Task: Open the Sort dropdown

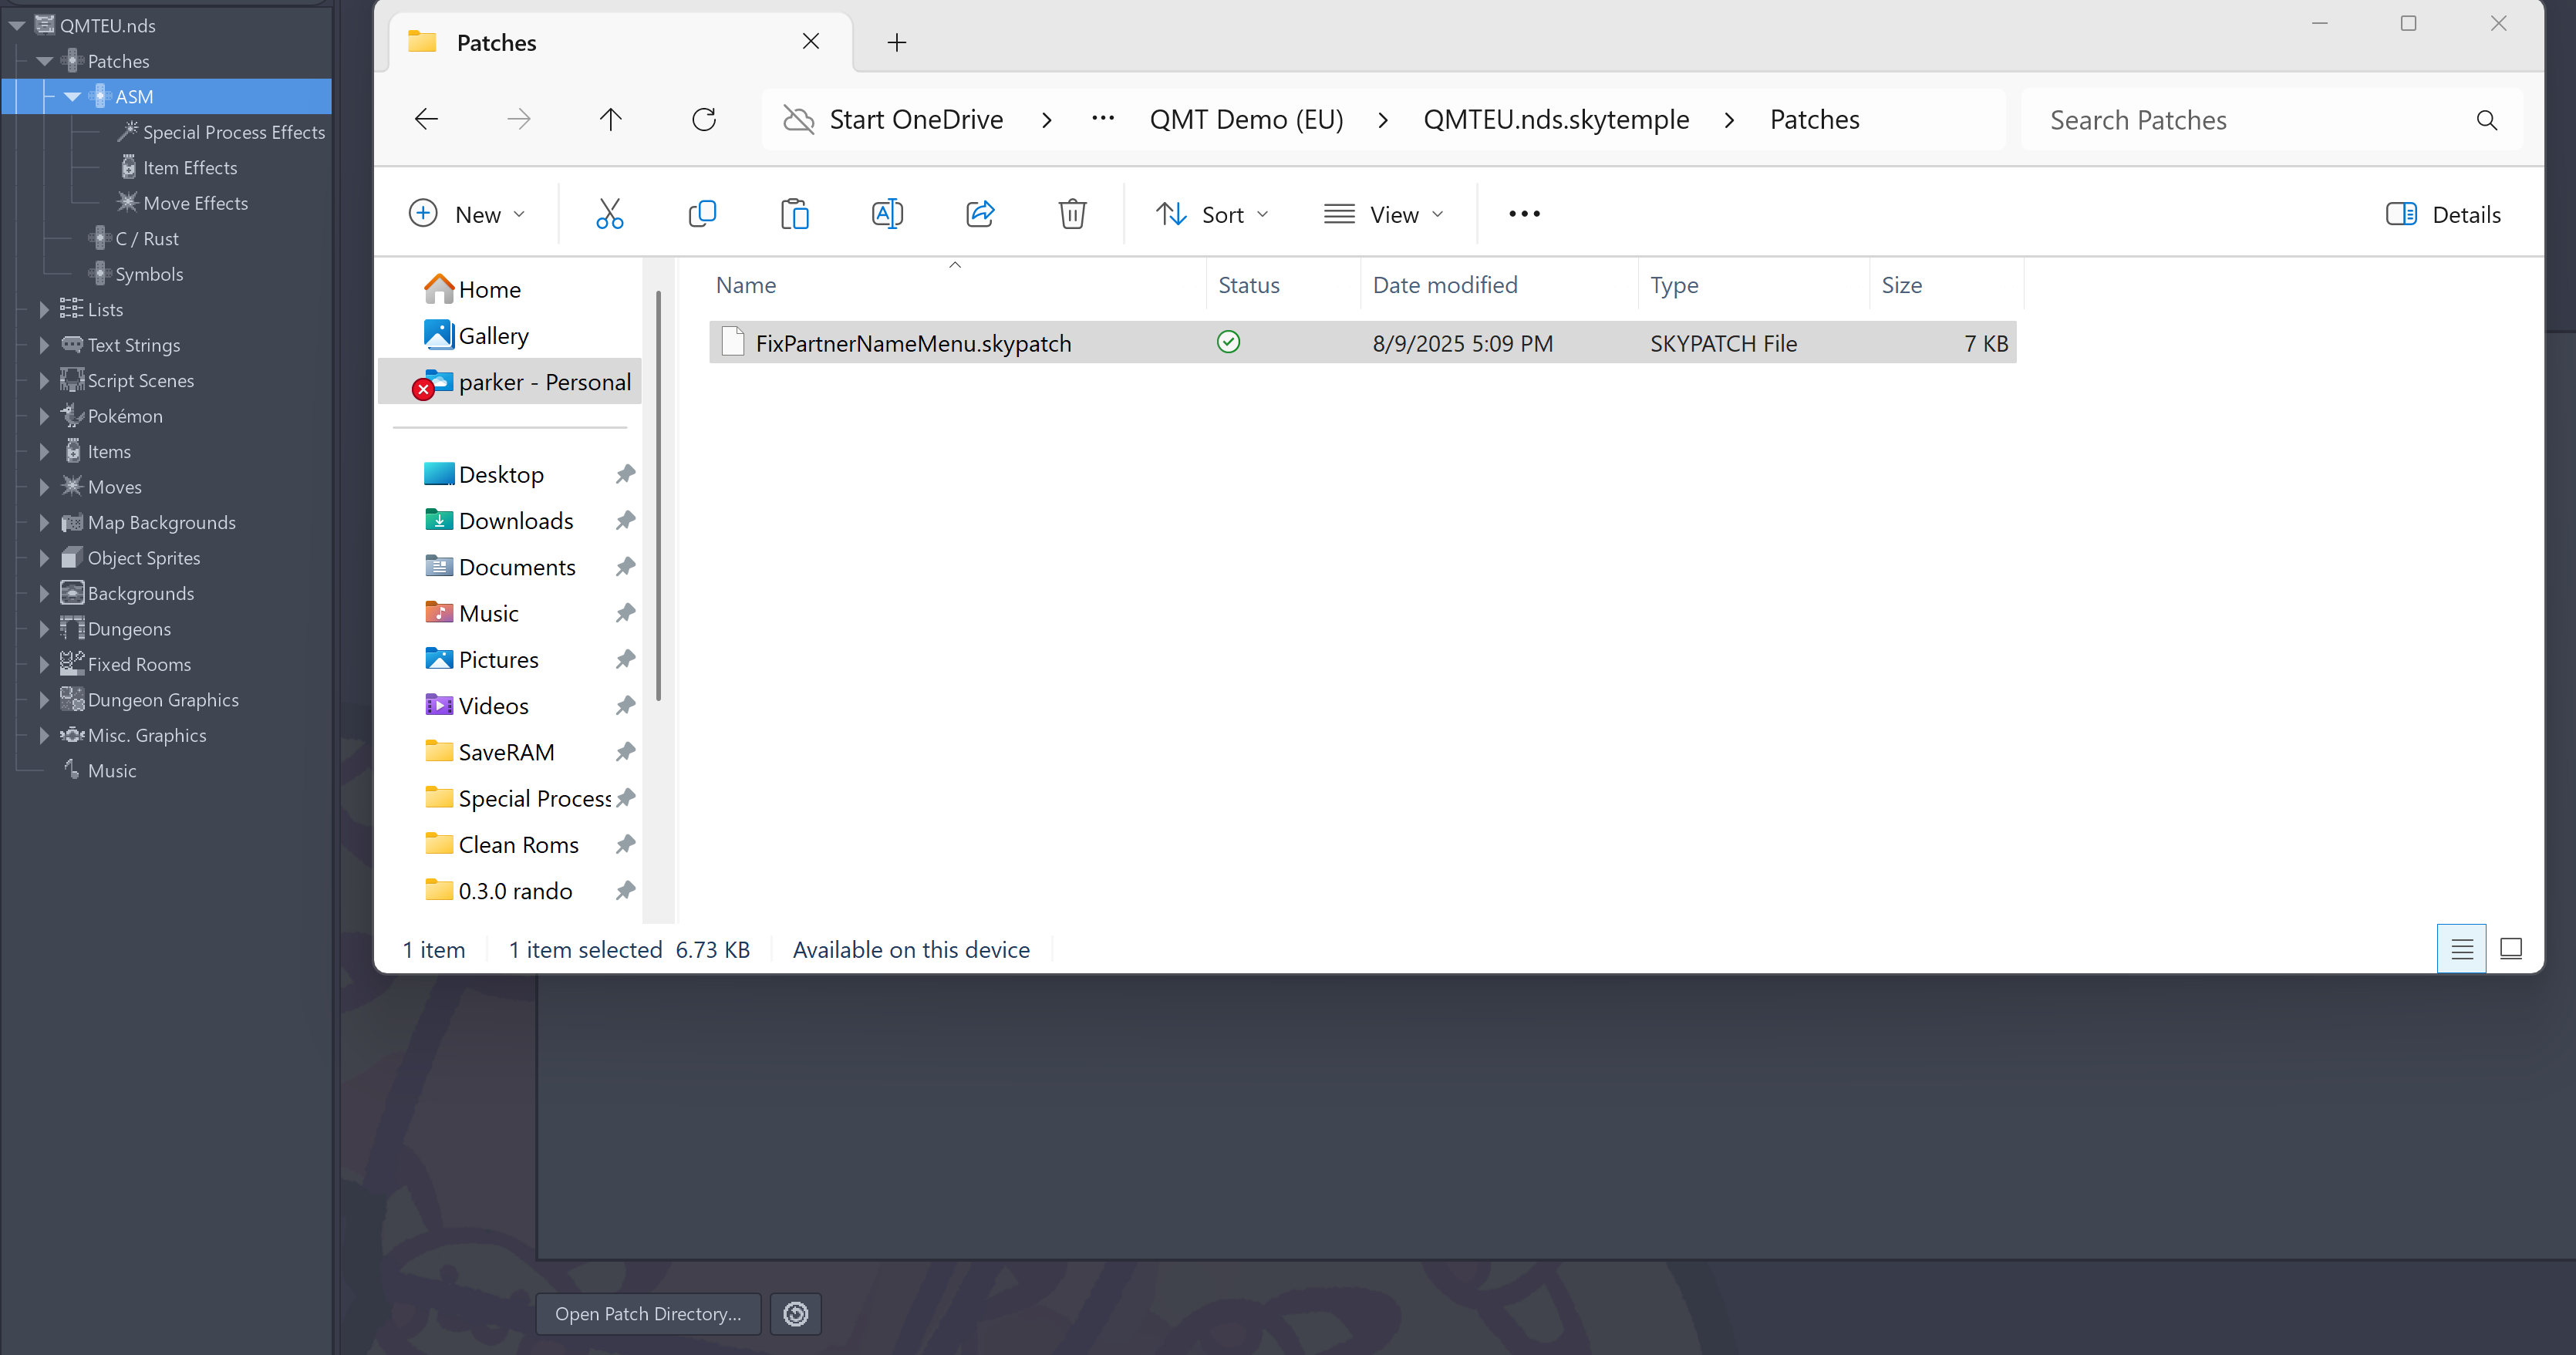Action: pos(1212,214)
